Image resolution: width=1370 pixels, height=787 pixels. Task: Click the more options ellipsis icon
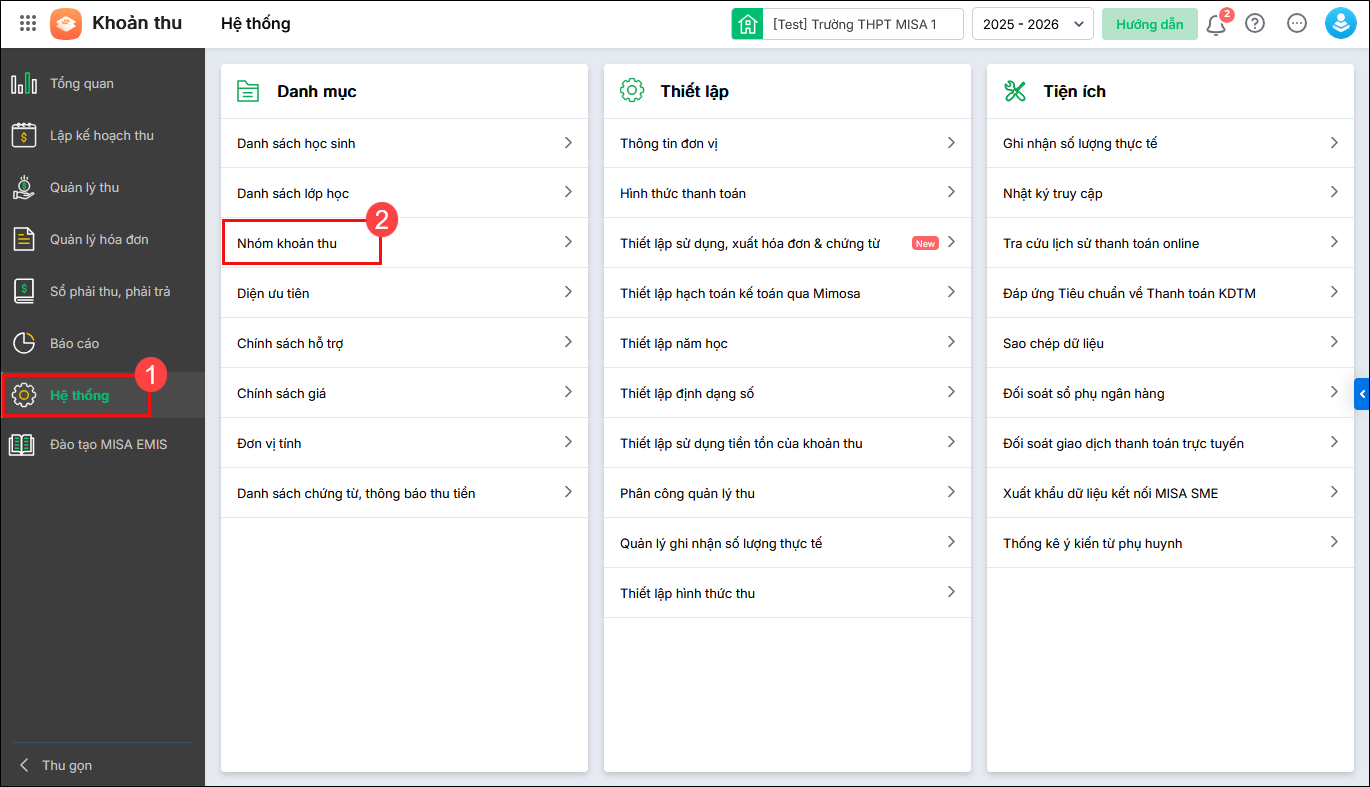point(1297,24)
